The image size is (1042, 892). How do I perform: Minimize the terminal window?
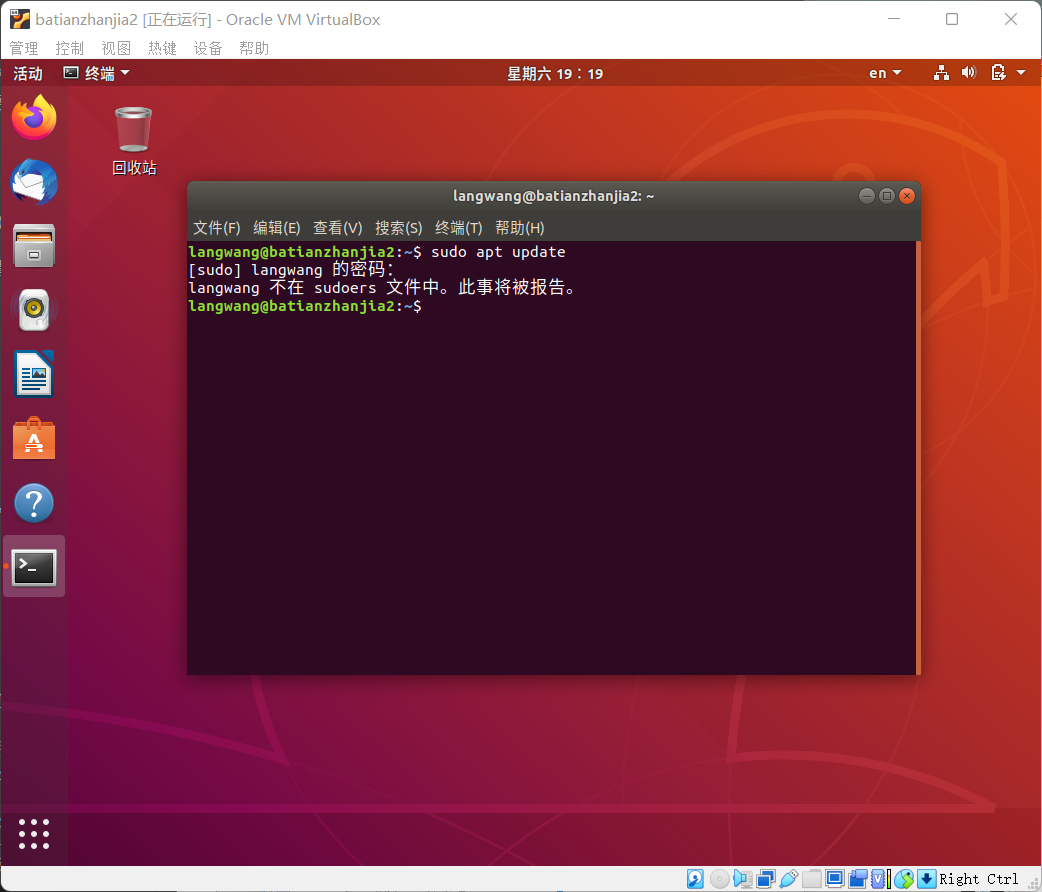click(x=867, y=195)
